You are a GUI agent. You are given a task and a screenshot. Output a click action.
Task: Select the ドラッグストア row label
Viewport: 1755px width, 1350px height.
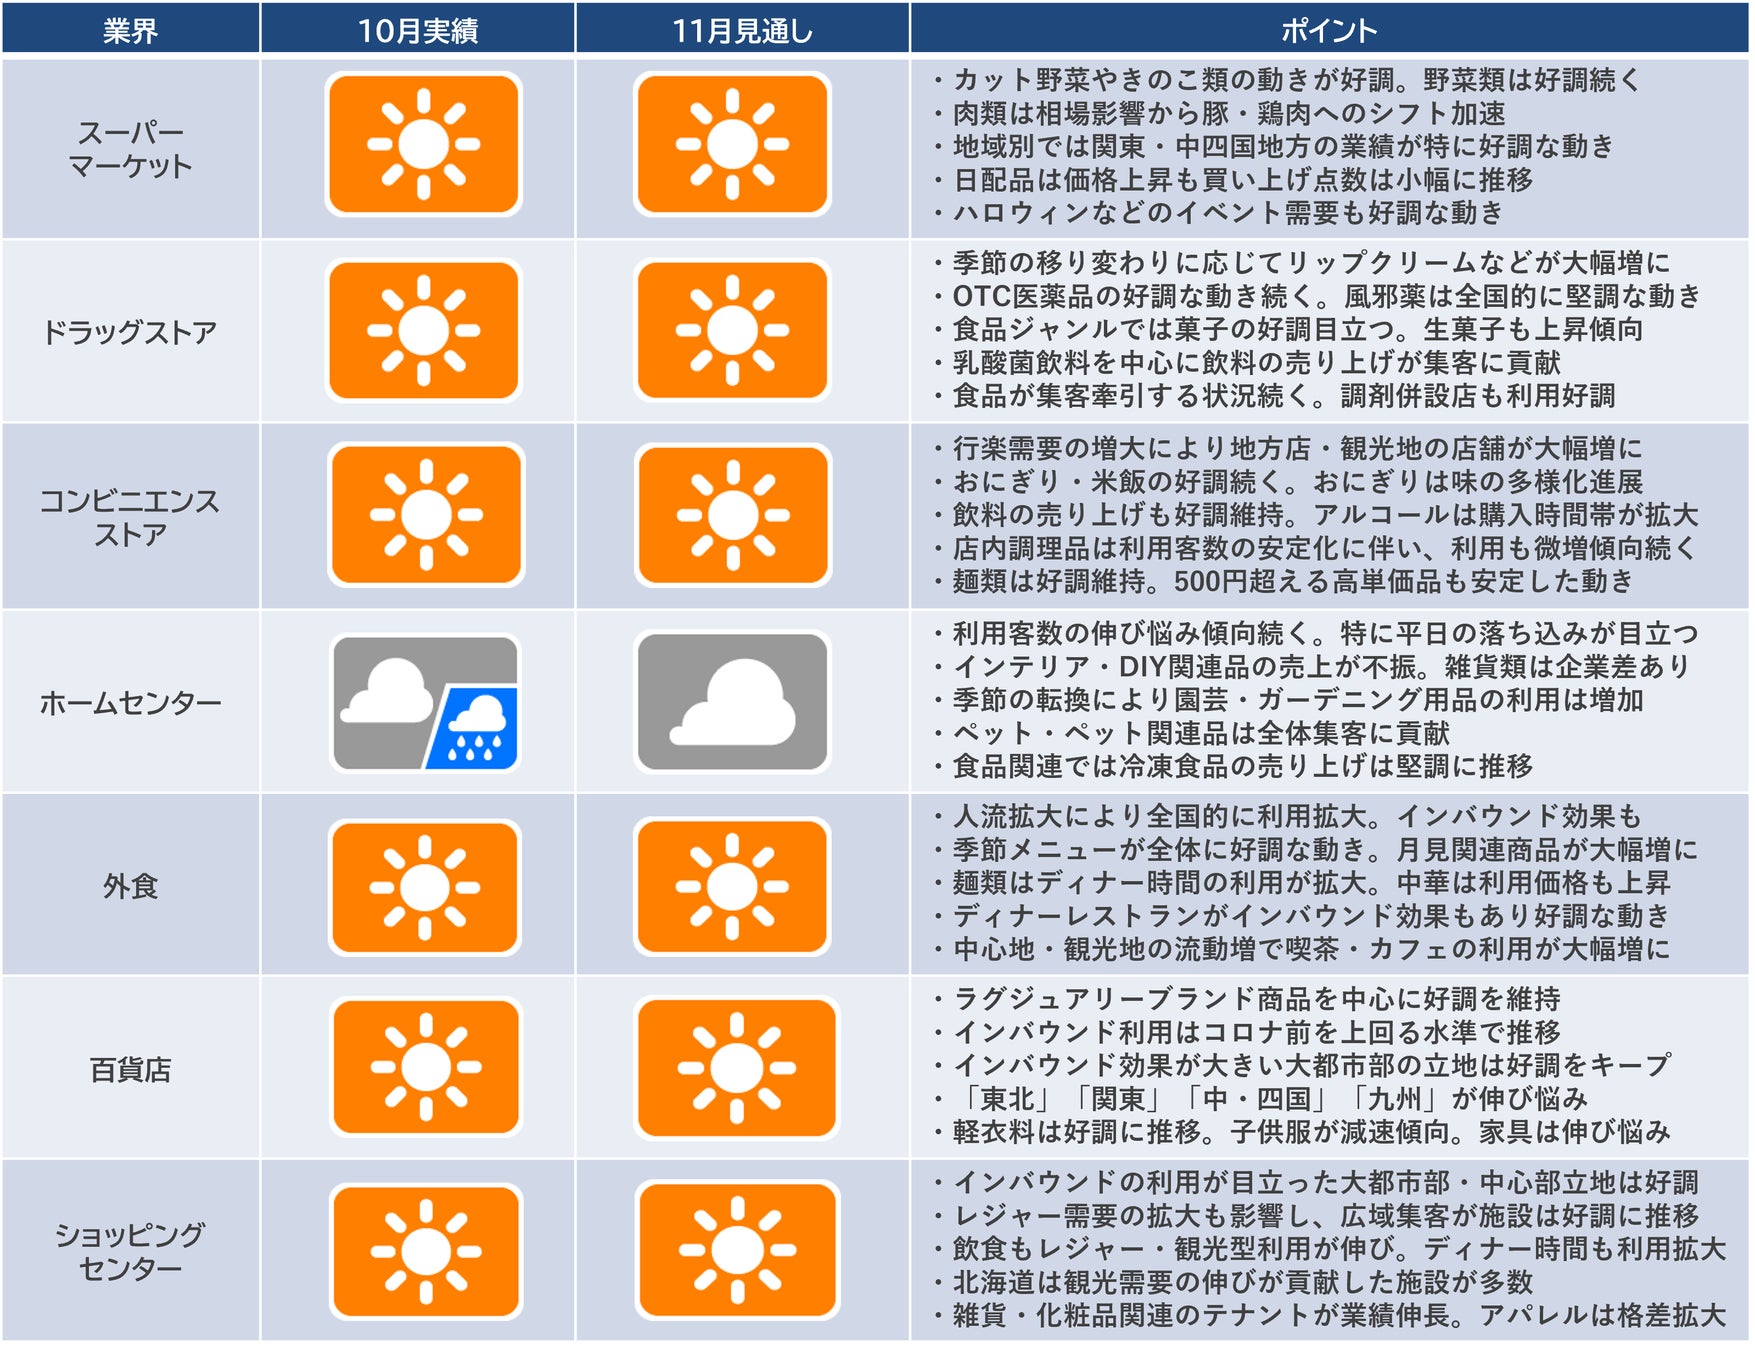pos(130,332)
